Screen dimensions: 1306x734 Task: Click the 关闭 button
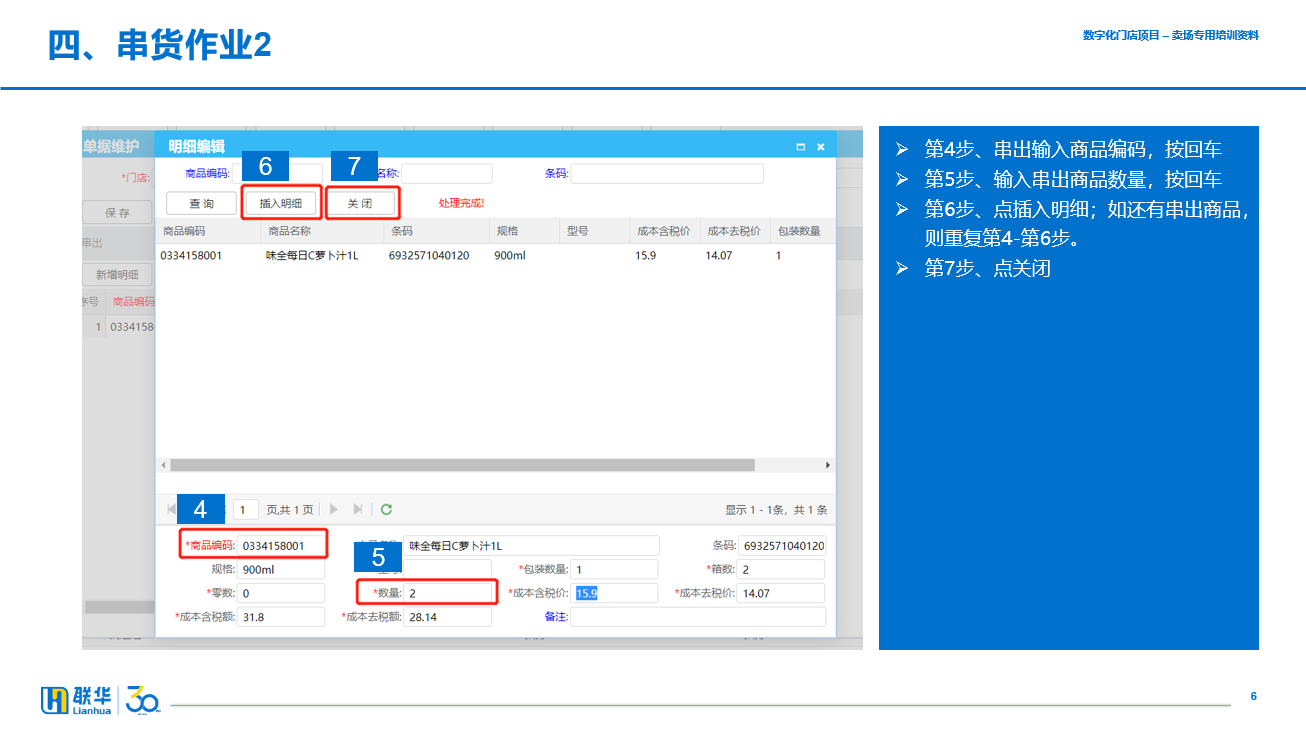[x=360, y=203]
